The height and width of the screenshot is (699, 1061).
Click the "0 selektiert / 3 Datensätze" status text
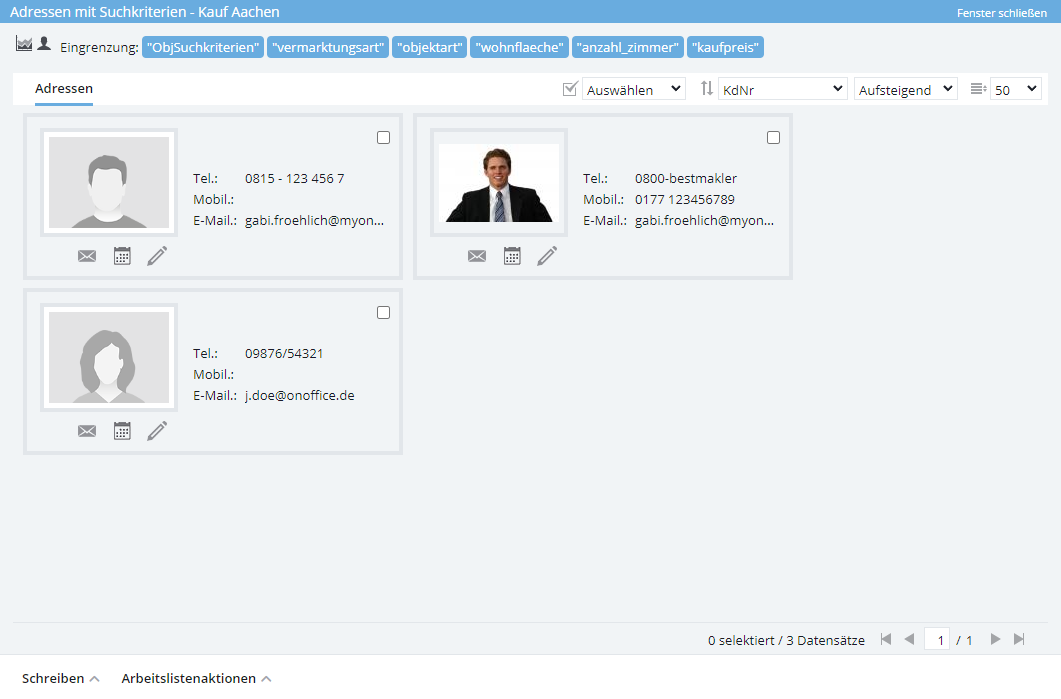pos(786,640)
